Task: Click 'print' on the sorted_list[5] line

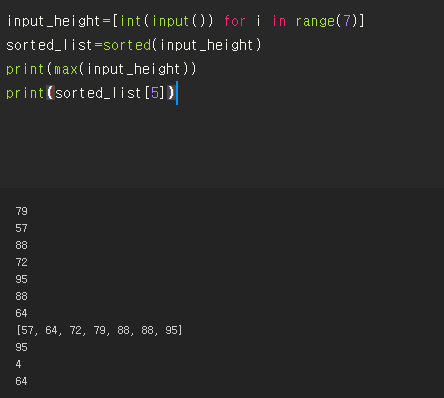Action: tap(25, 94)
